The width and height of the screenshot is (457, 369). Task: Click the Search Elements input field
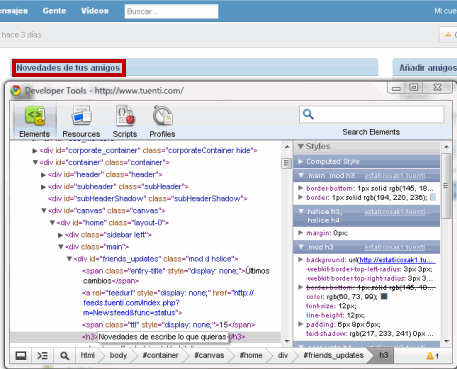pos(371,114)
